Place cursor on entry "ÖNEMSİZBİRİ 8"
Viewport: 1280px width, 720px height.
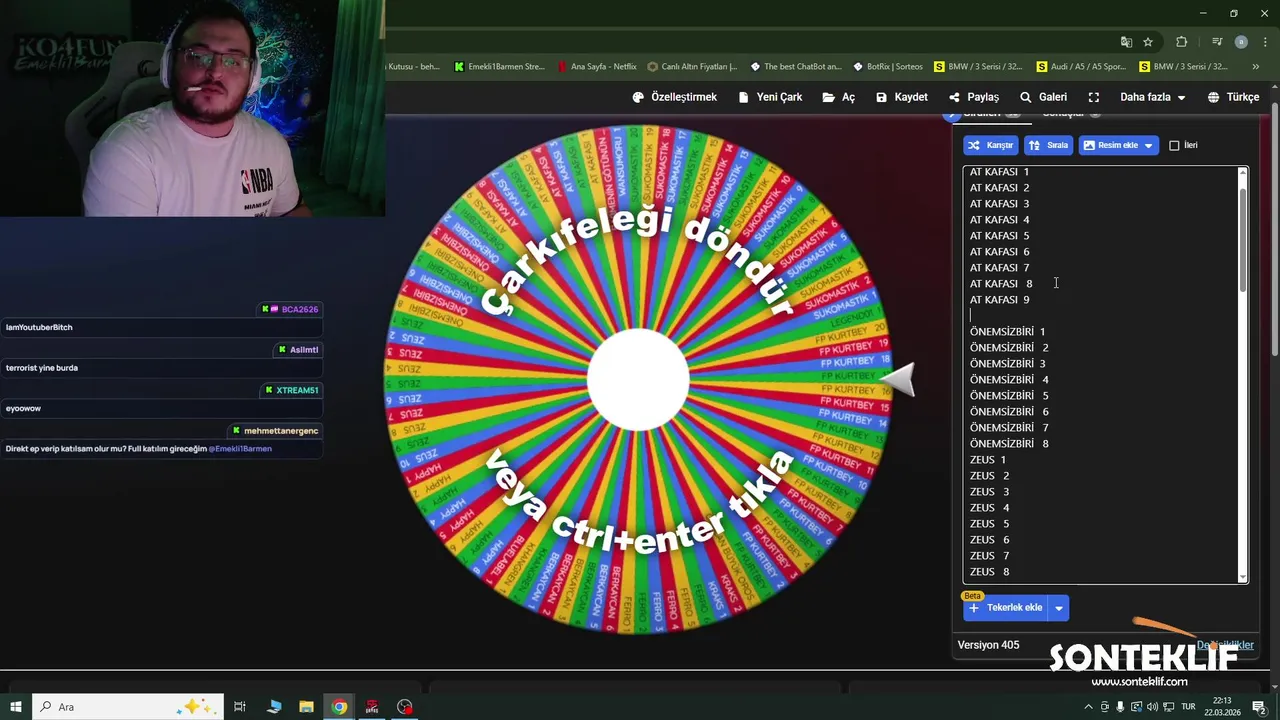1009,444
